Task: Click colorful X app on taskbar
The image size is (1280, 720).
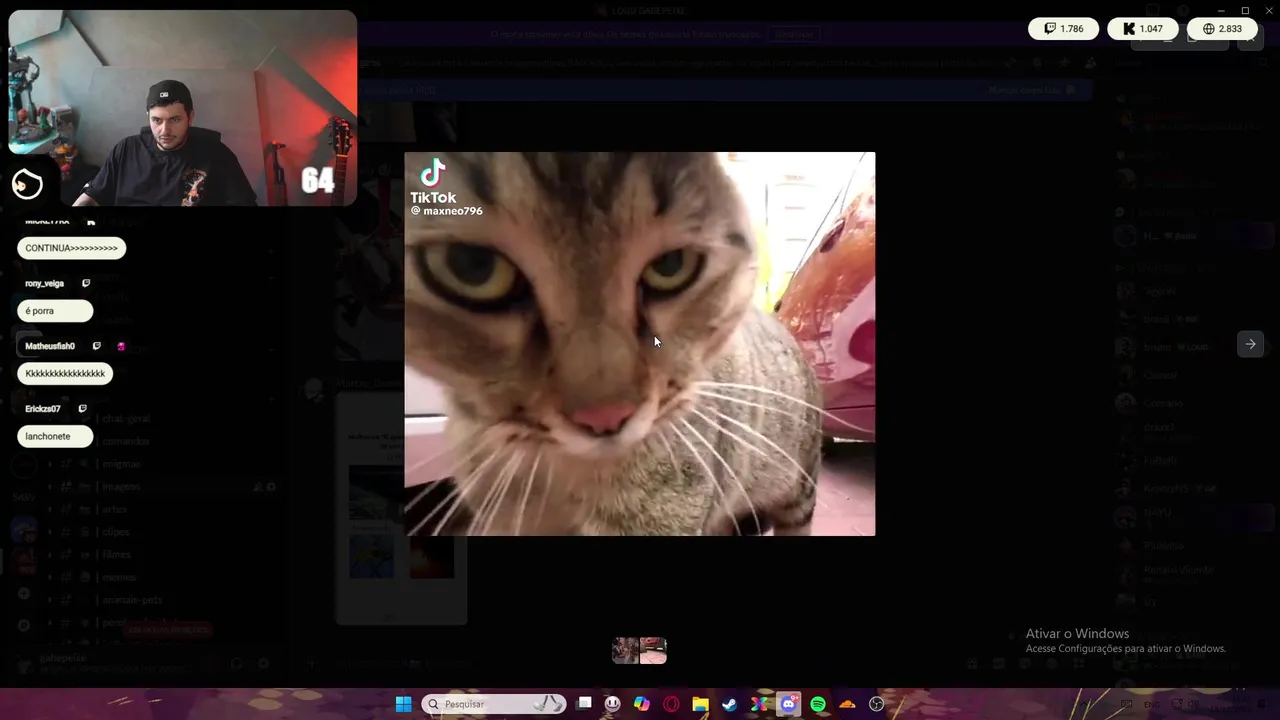Action: (759, 704)
